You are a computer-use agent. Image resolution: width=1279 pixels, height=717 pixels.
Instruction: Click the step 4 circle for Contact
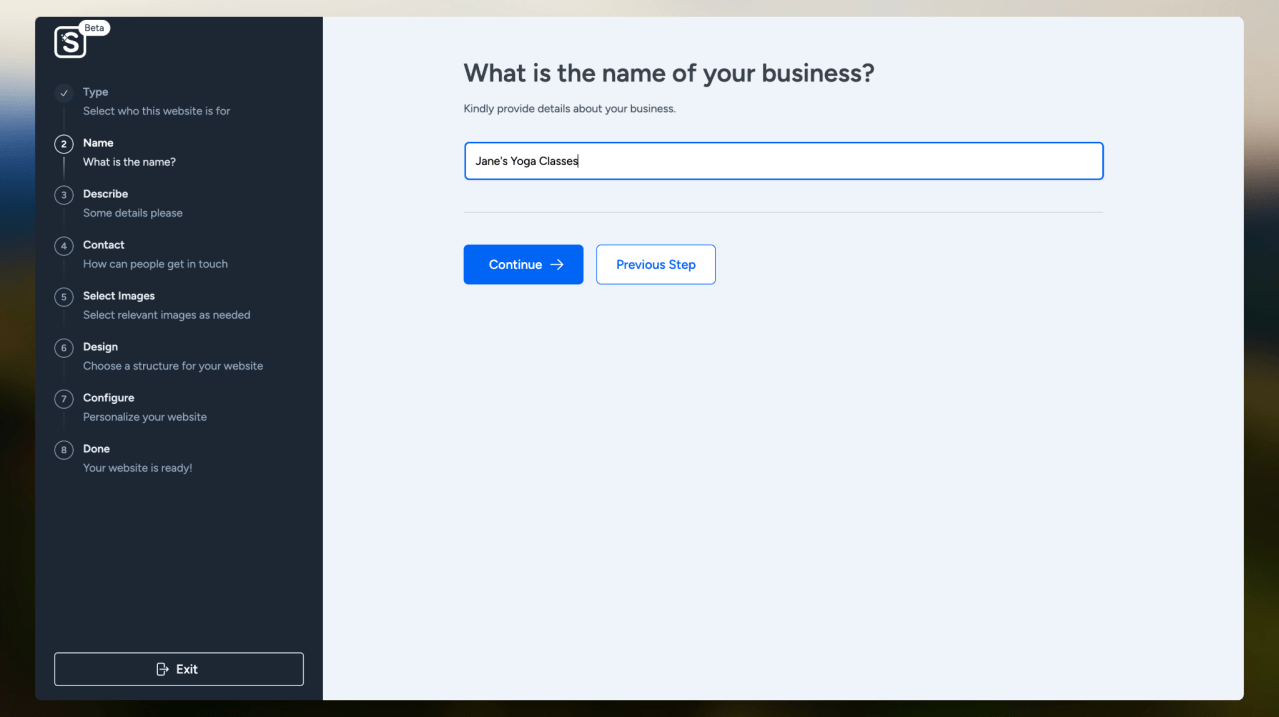click(x=64, y=246)
